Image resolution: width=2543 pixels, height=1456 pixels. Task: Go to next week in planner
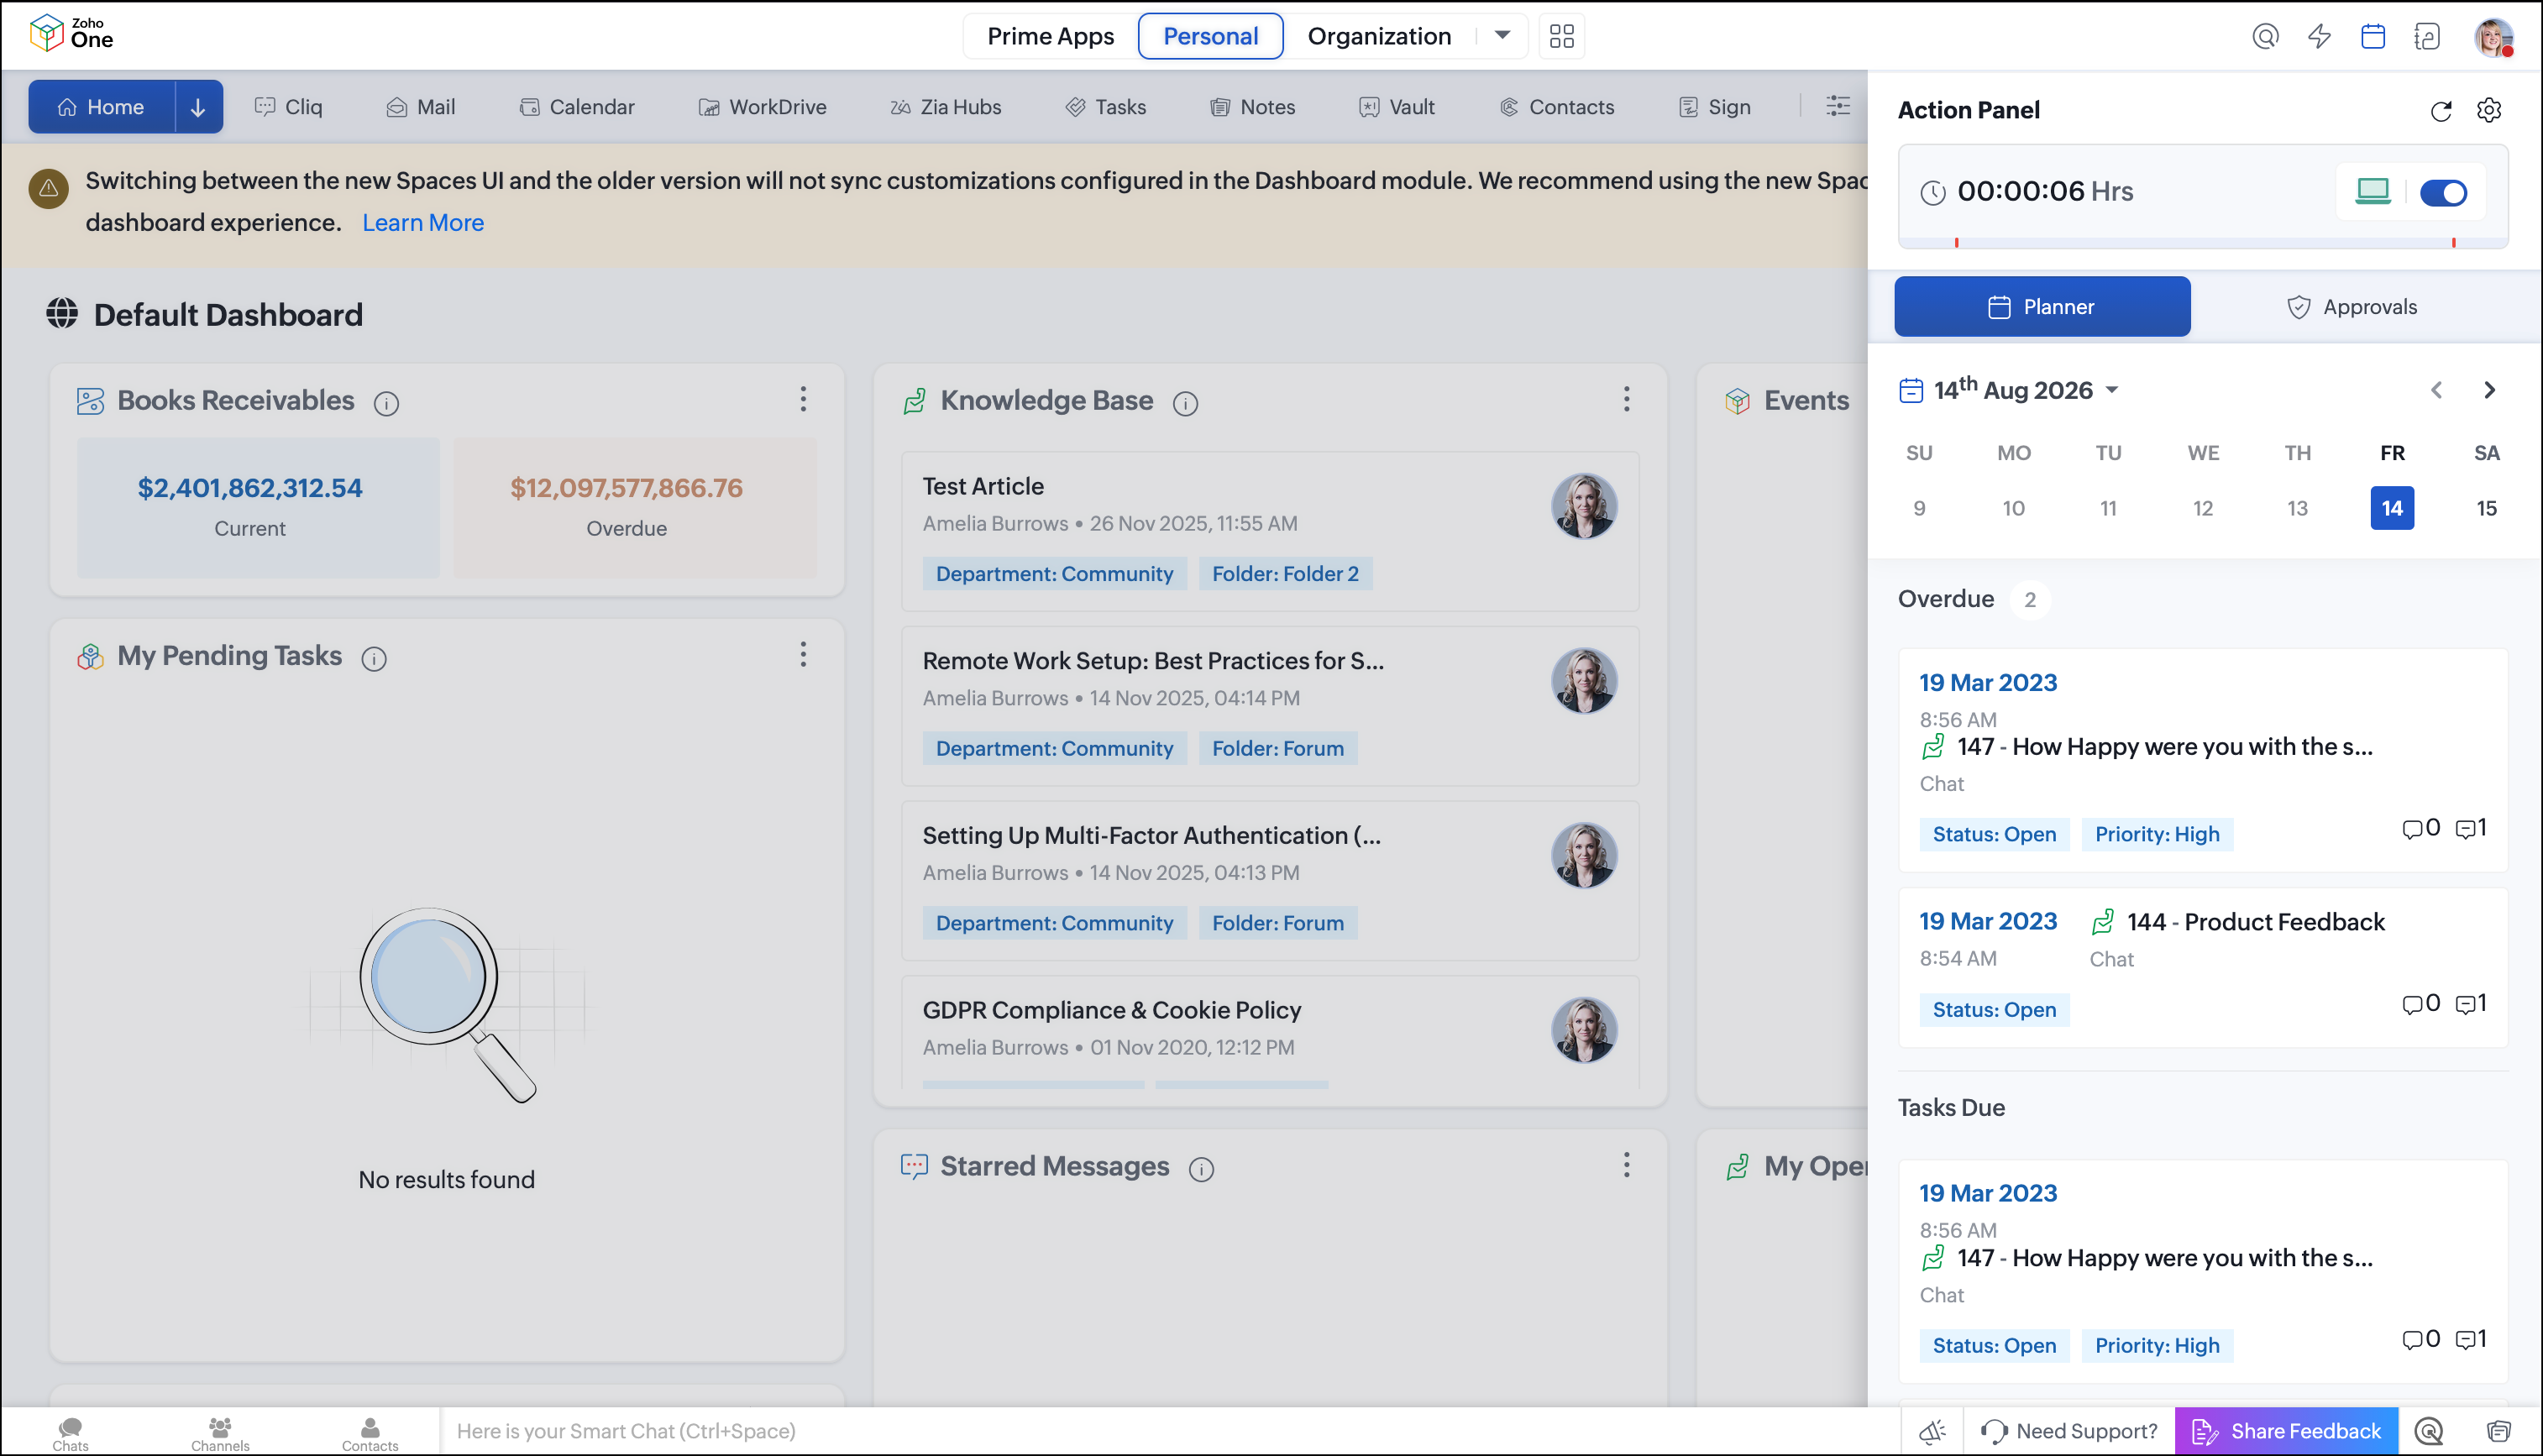tap(2489, 390)
